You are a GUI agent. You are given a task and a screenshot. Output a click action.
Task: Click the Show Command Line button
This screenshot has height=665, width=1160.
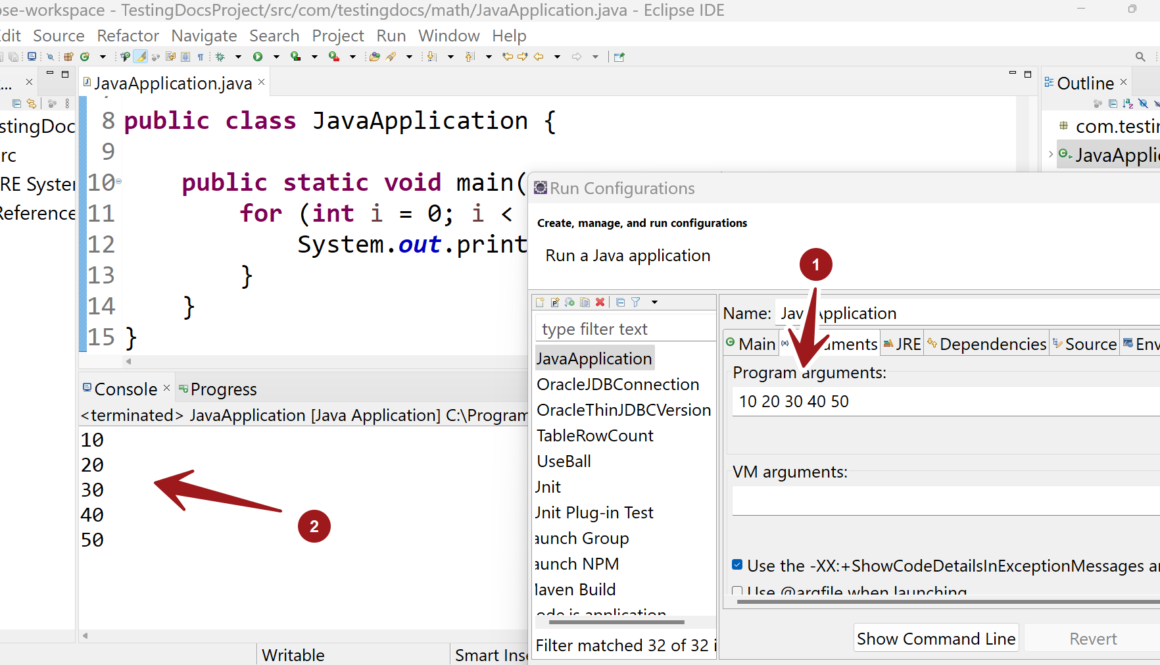tap(936, 638)
